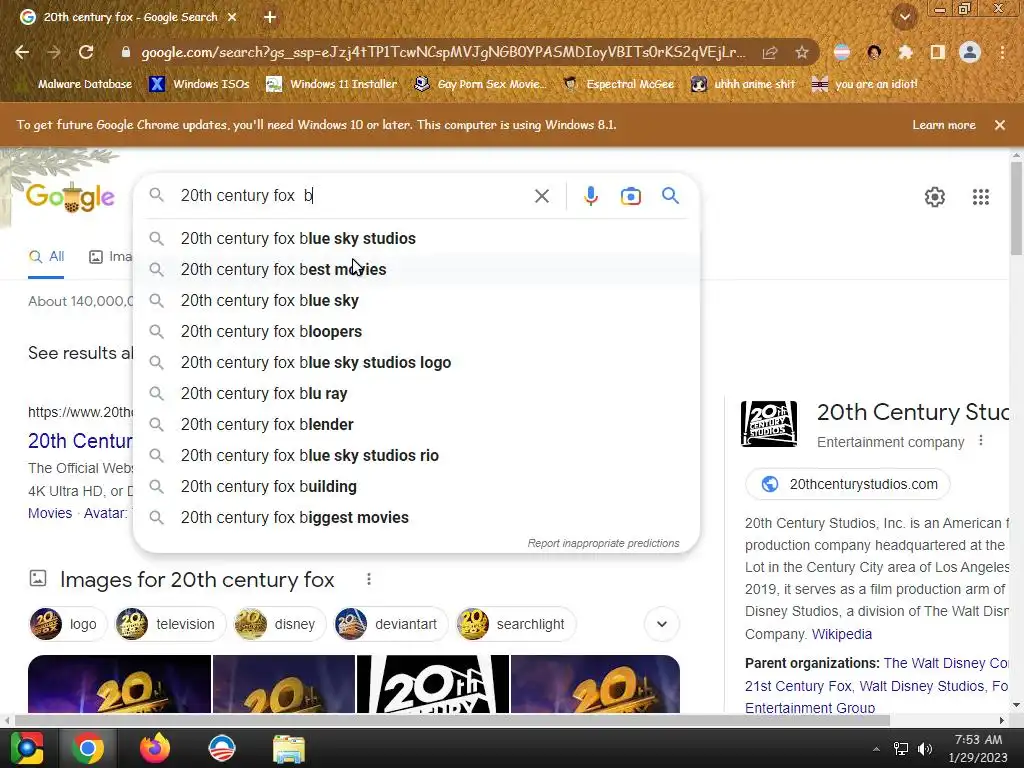The height and width of the screenshot is (768, 1024).
Task: Open the tab search dropdown
Action: click(x=904, y=17)
